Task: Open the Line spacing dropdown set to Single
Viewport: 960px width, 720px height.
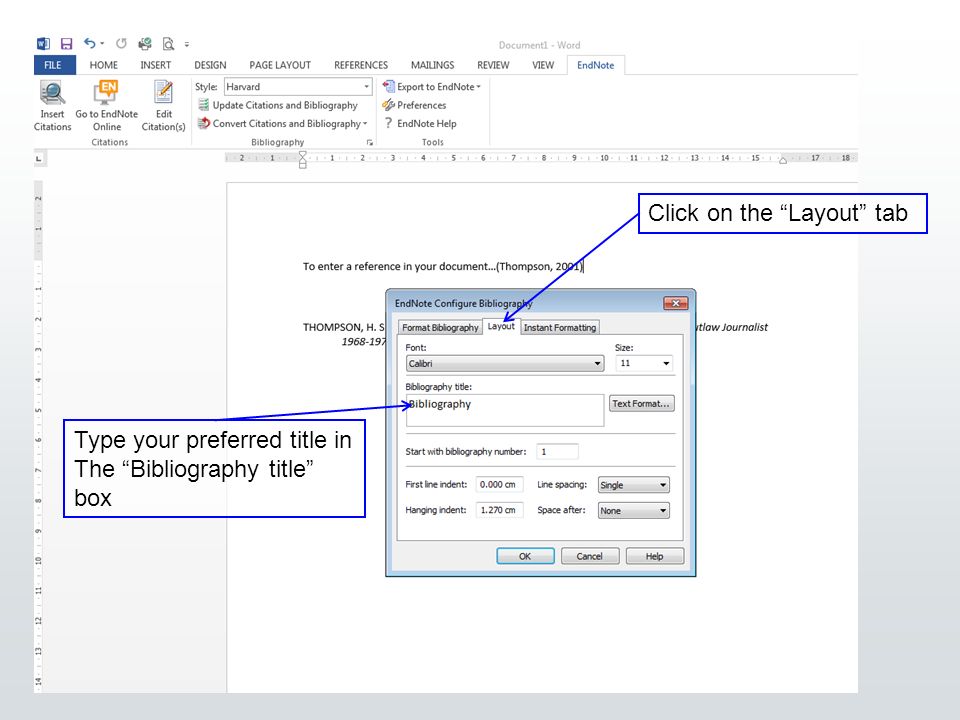Action: coord(634,485)
